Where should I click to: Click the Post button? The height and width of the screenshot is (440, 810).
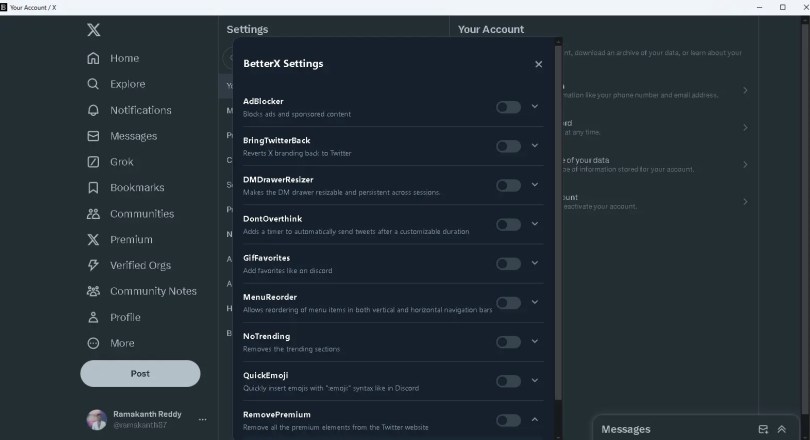point(140,373)
